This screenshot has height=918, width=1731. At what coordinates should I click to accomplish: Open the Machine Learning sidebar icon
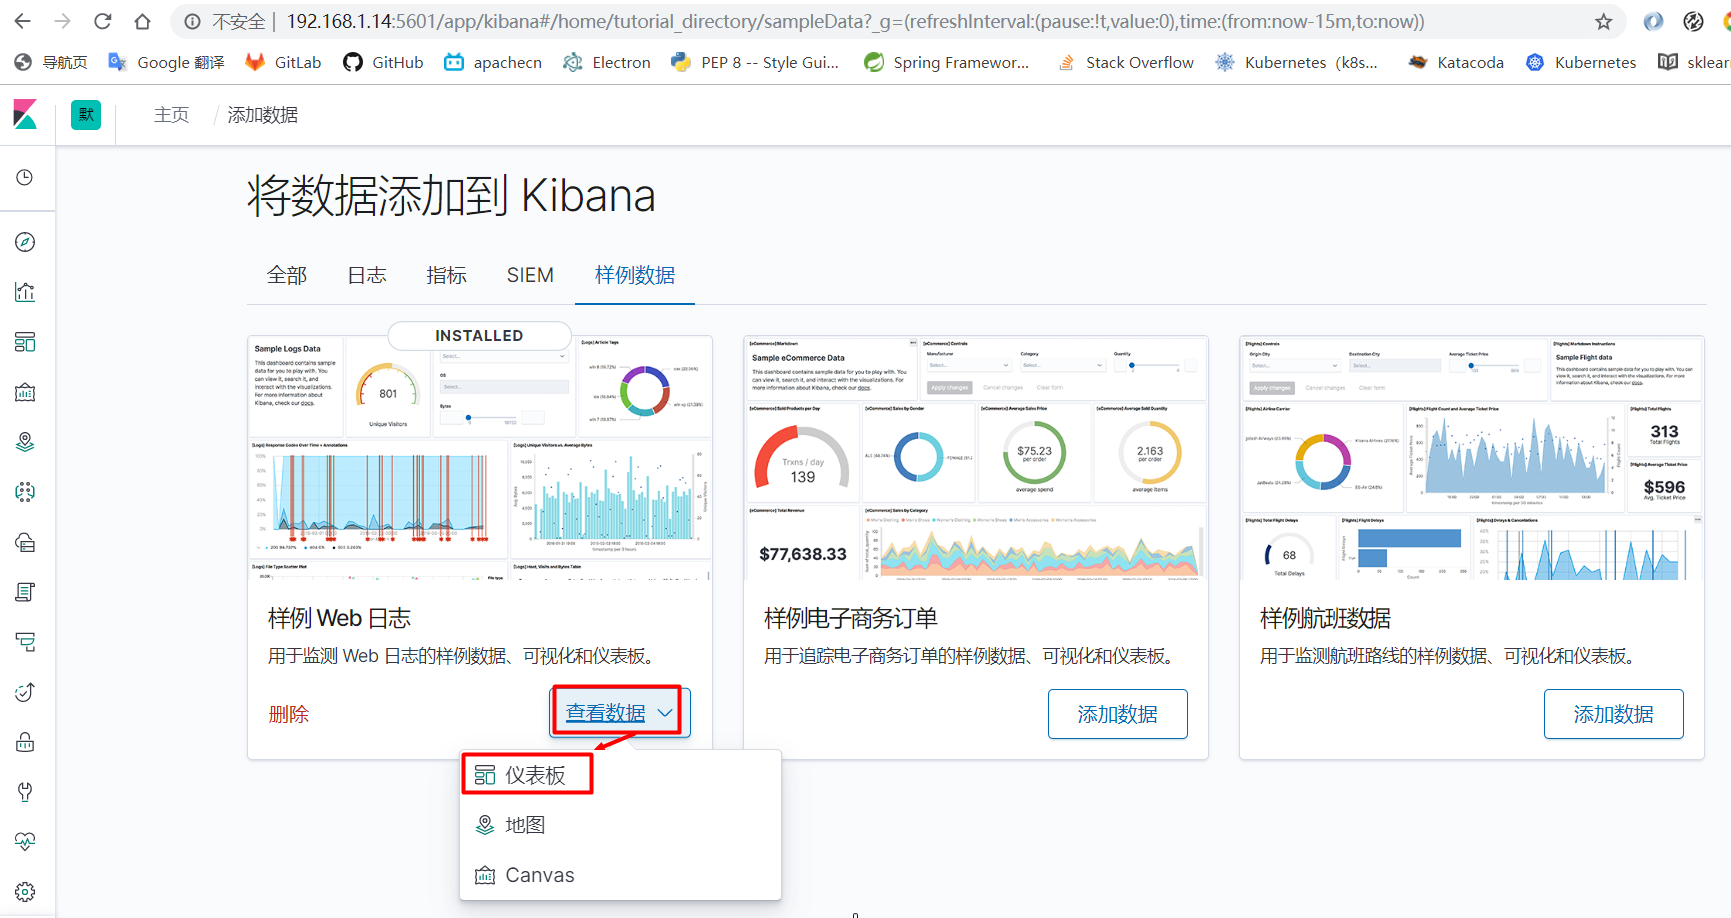(25, 491)
